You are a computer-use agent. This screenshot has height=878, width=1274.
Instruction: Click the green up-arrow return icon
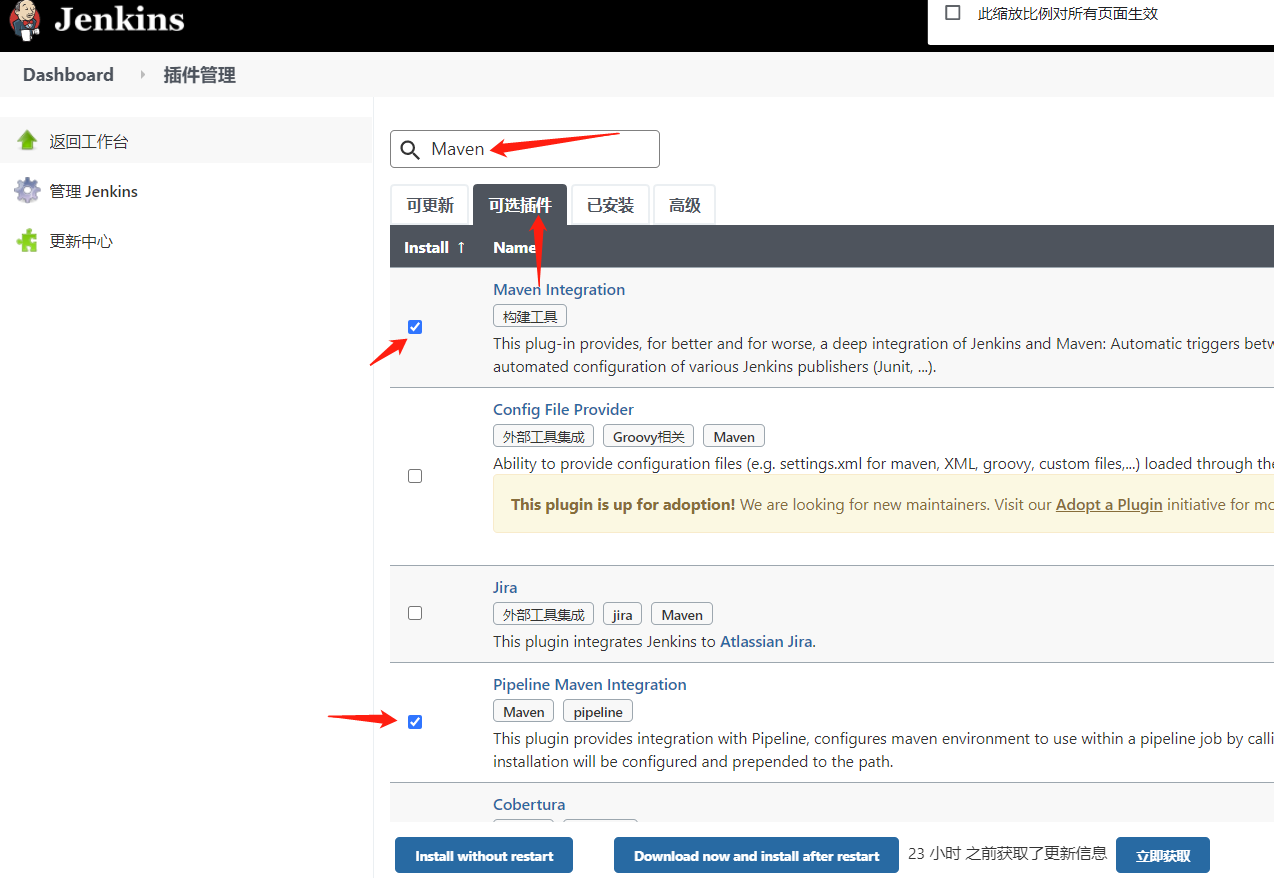click(27, 141)
